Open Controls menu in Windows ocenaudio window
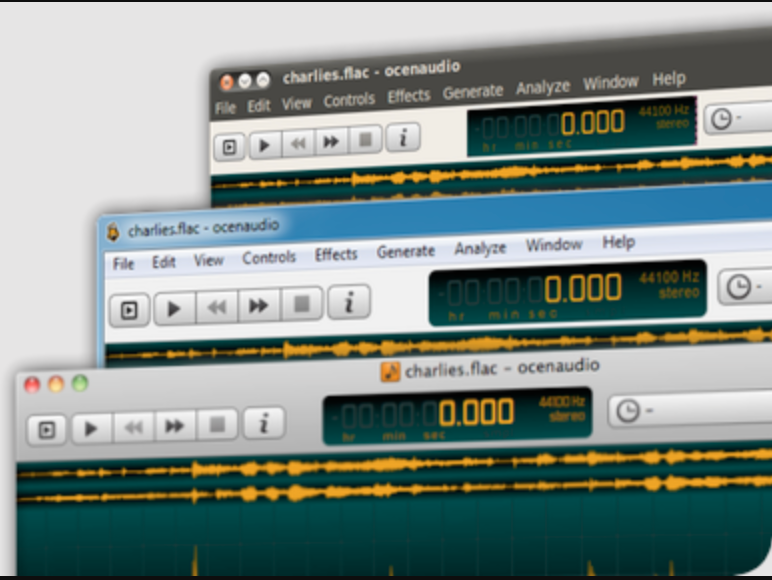 coord(269,257)
